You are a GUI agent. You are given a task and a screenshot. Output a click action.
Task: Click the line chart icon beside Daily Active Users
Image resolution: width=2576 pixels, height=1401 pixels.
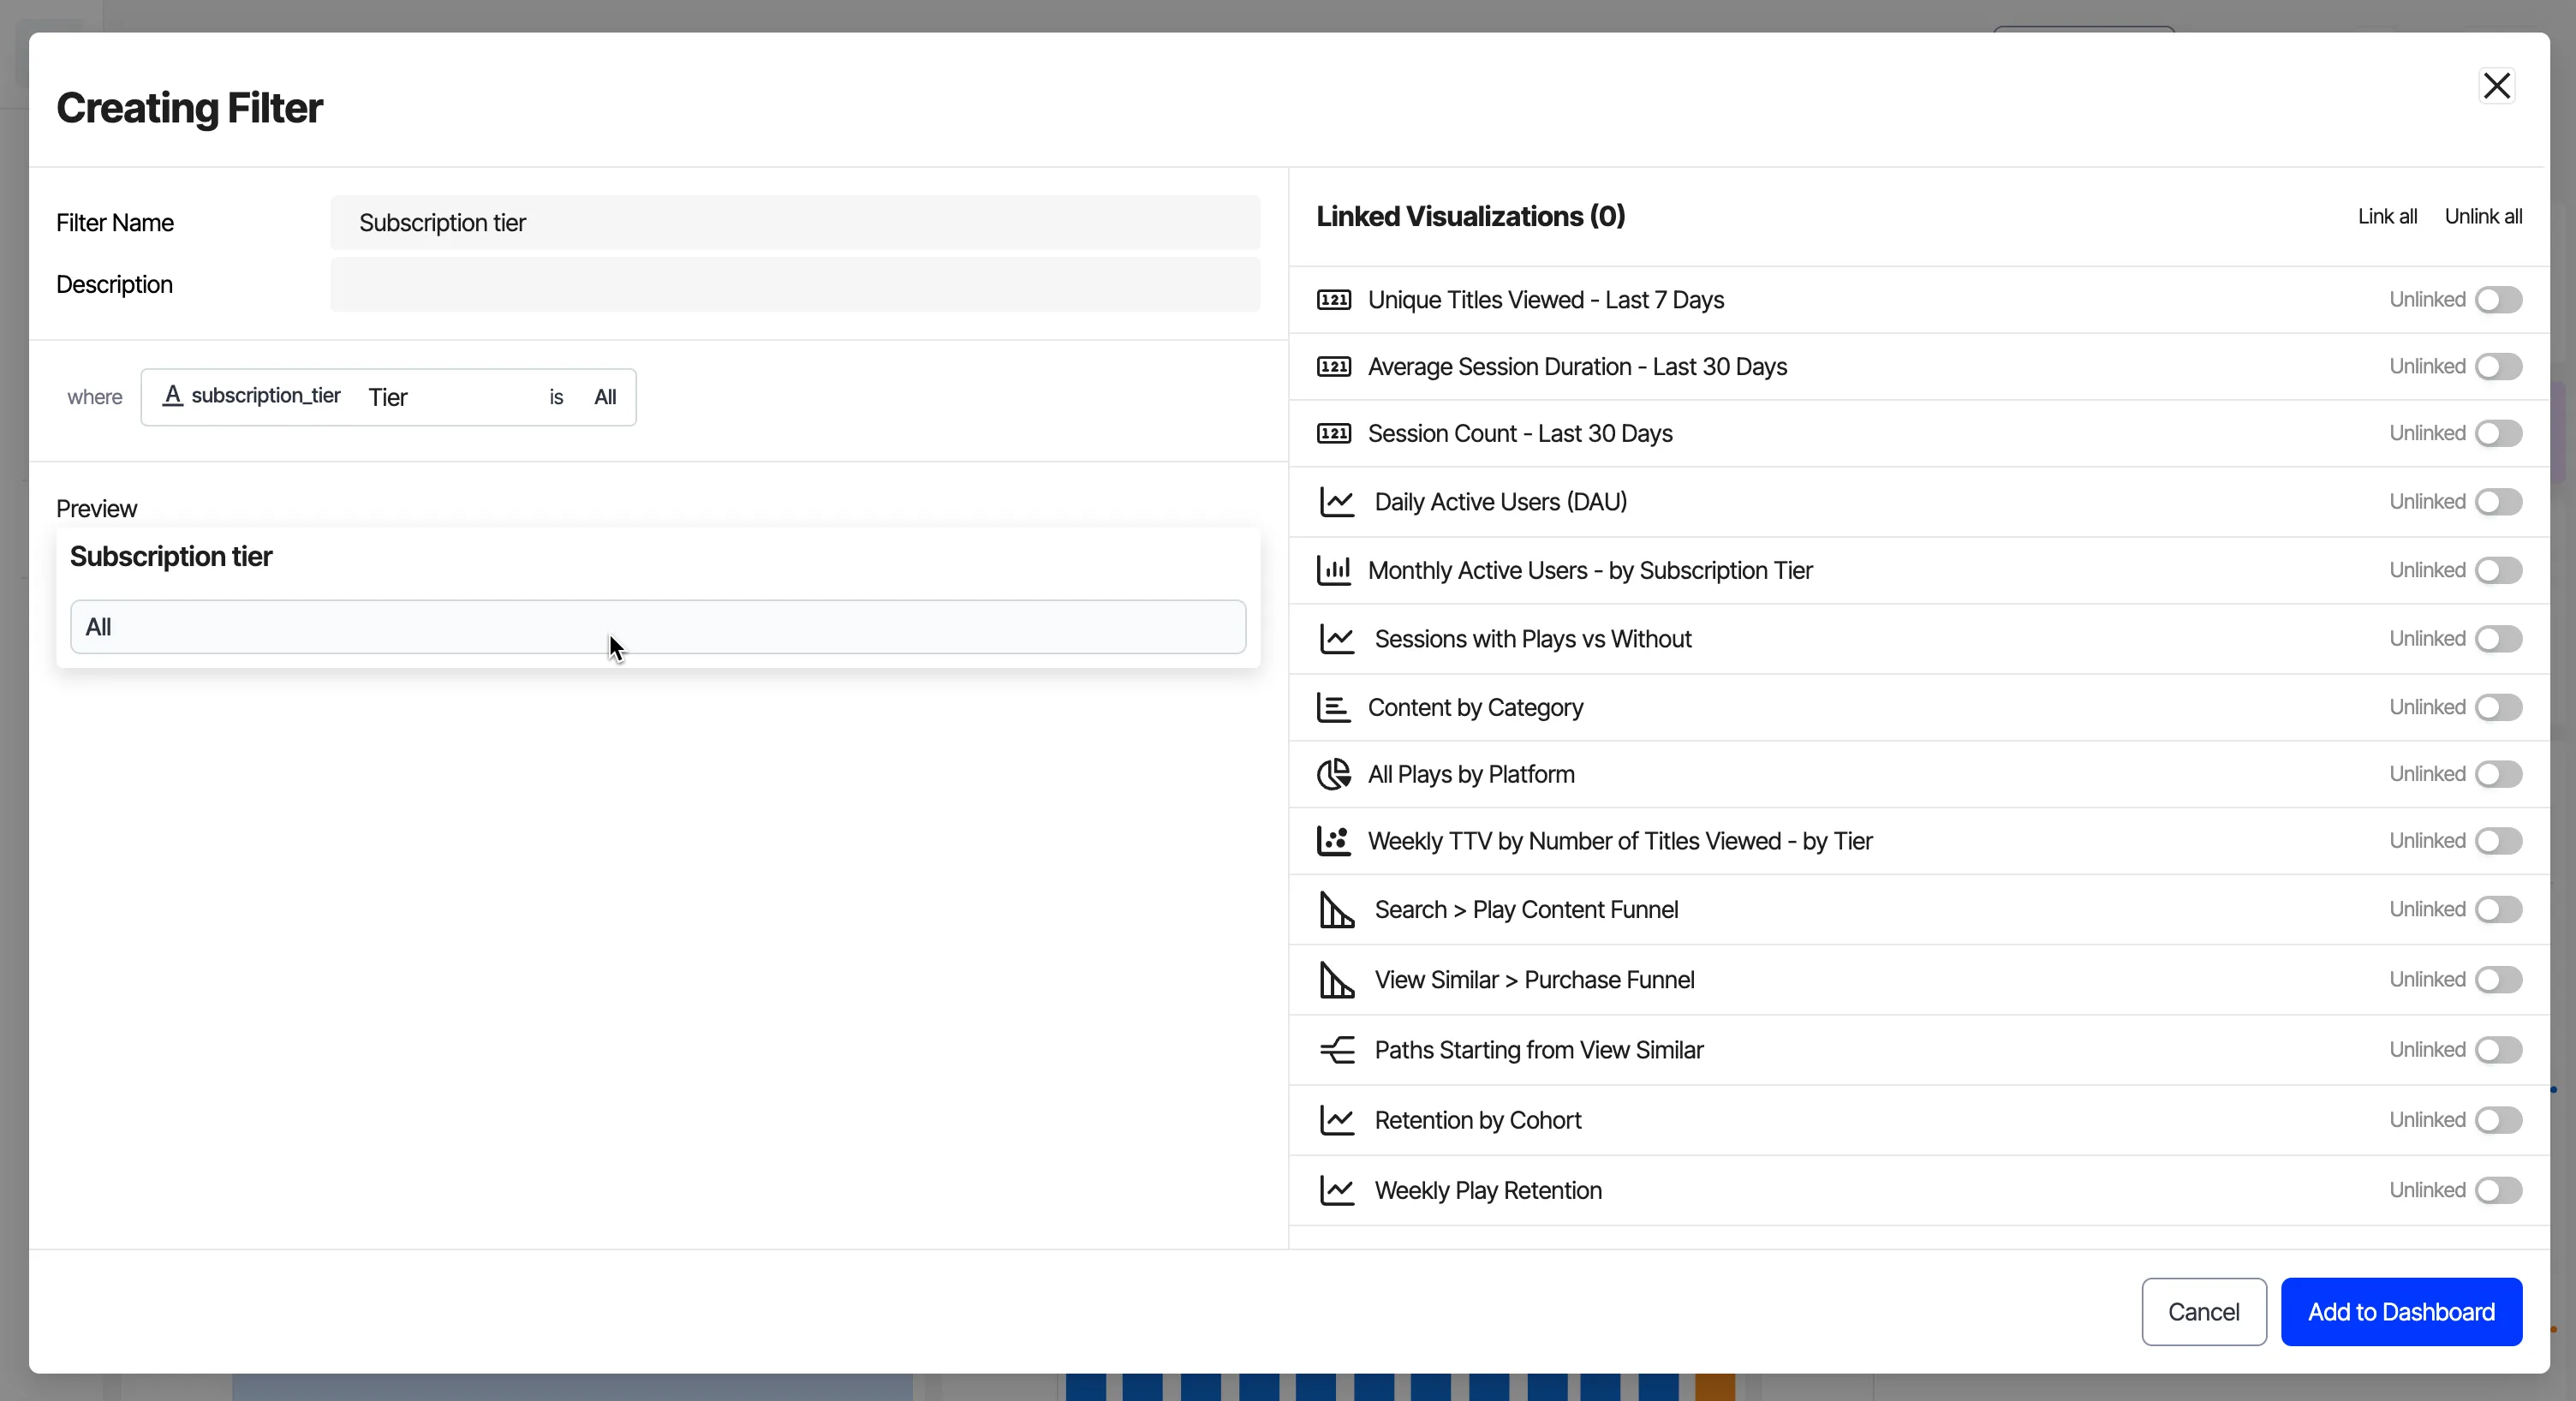1336,502
